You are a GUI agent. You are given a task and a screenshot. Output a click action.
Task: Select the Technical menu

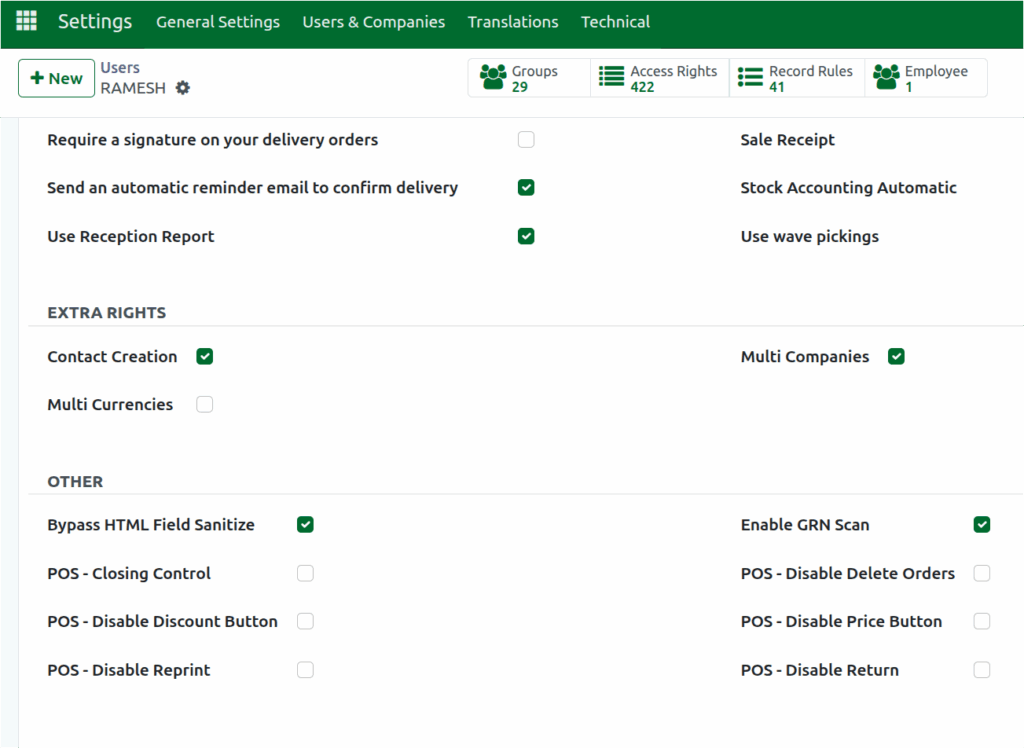tap(615, 21)
